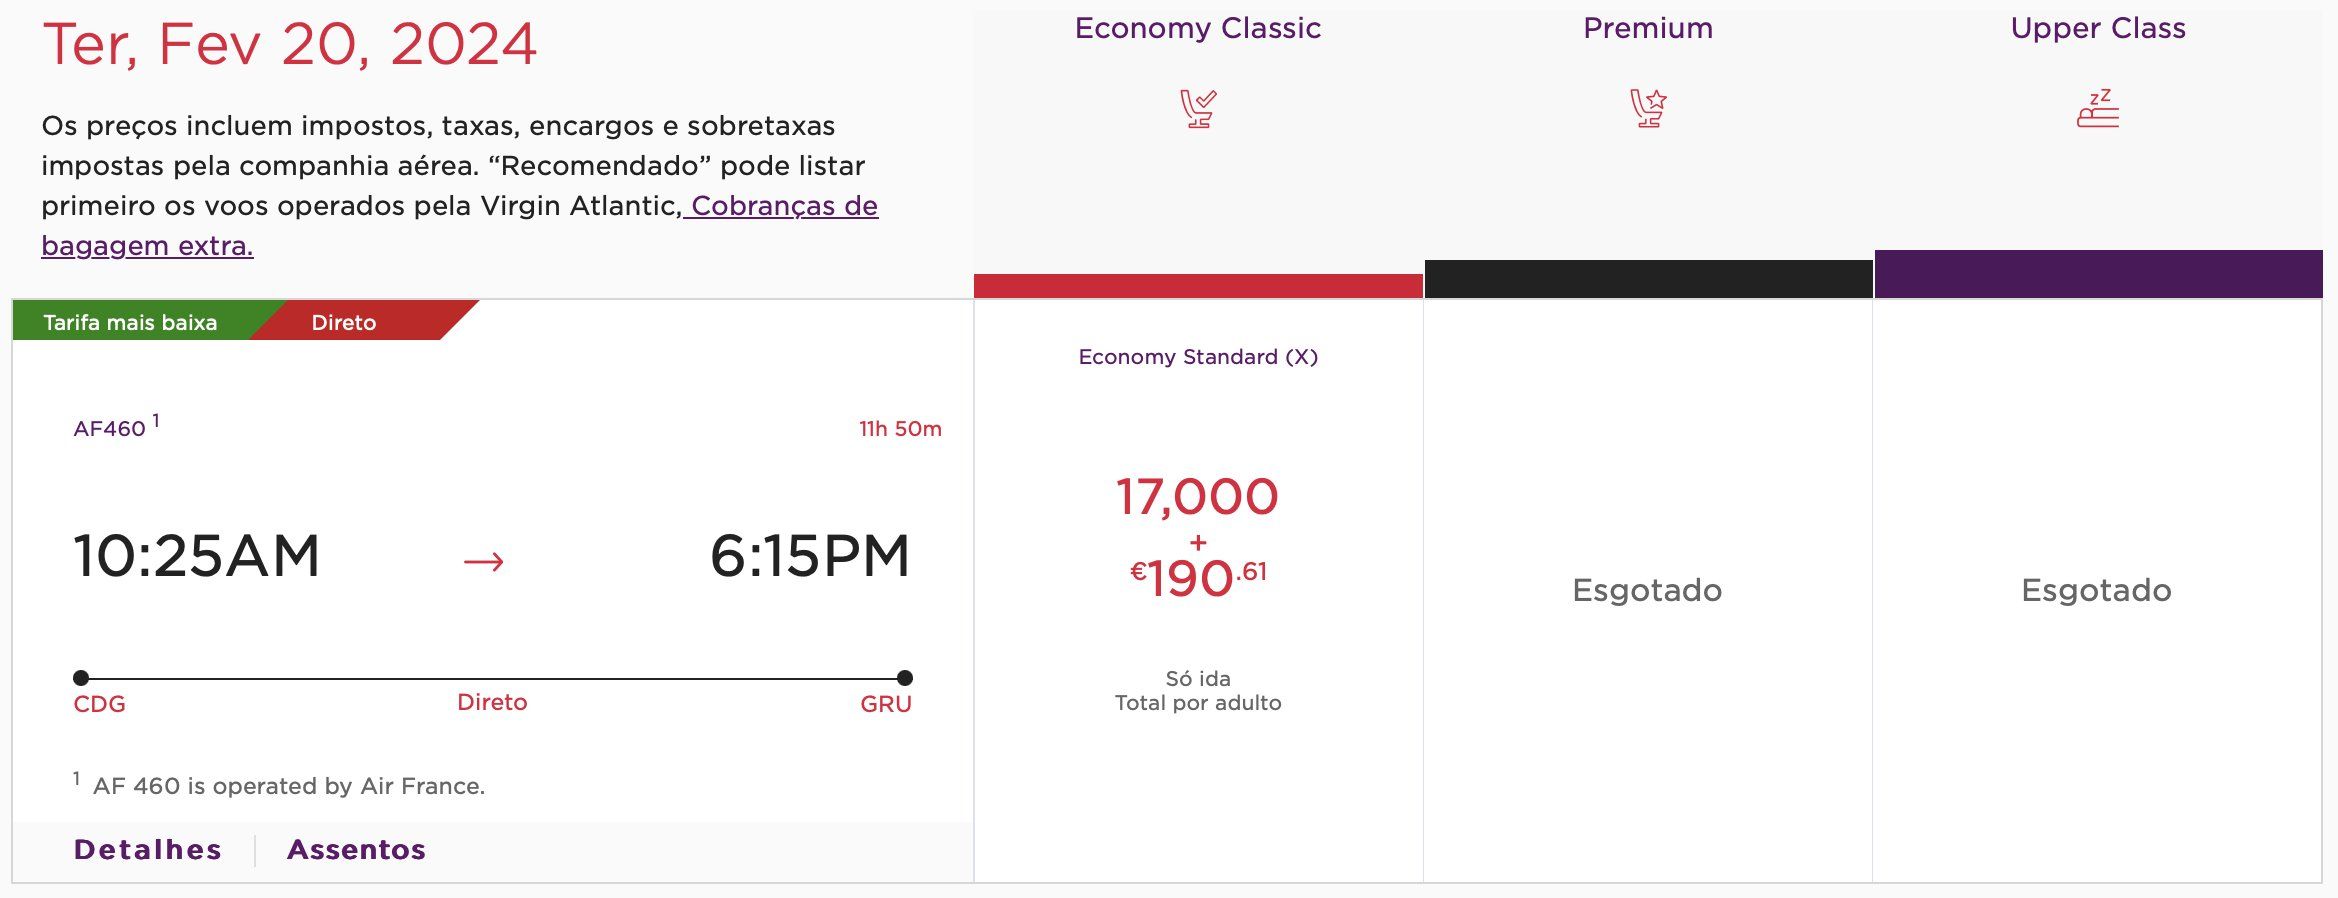Click the Economy Classic seat checkmark icon

[x=1198, y=108]
